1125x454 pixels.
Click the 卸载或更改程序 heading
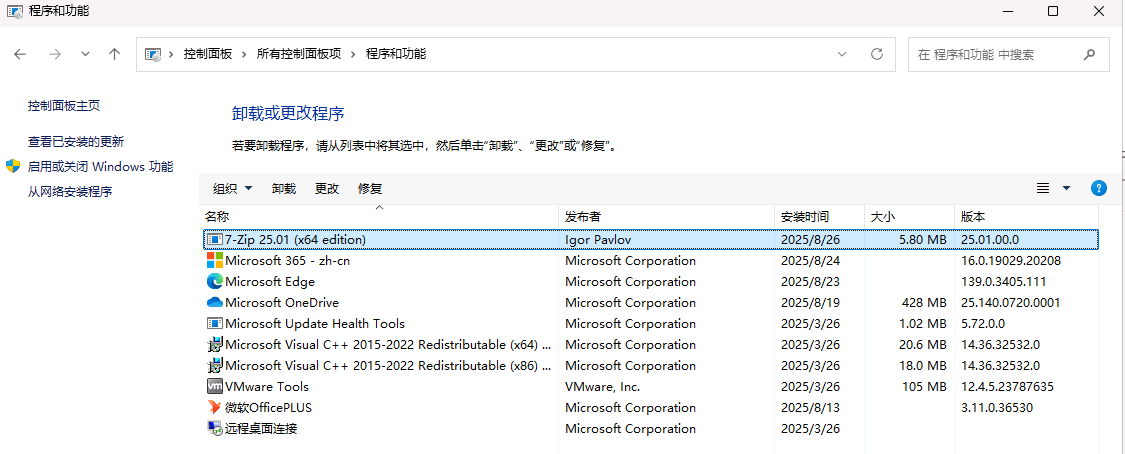pos(288,113)
